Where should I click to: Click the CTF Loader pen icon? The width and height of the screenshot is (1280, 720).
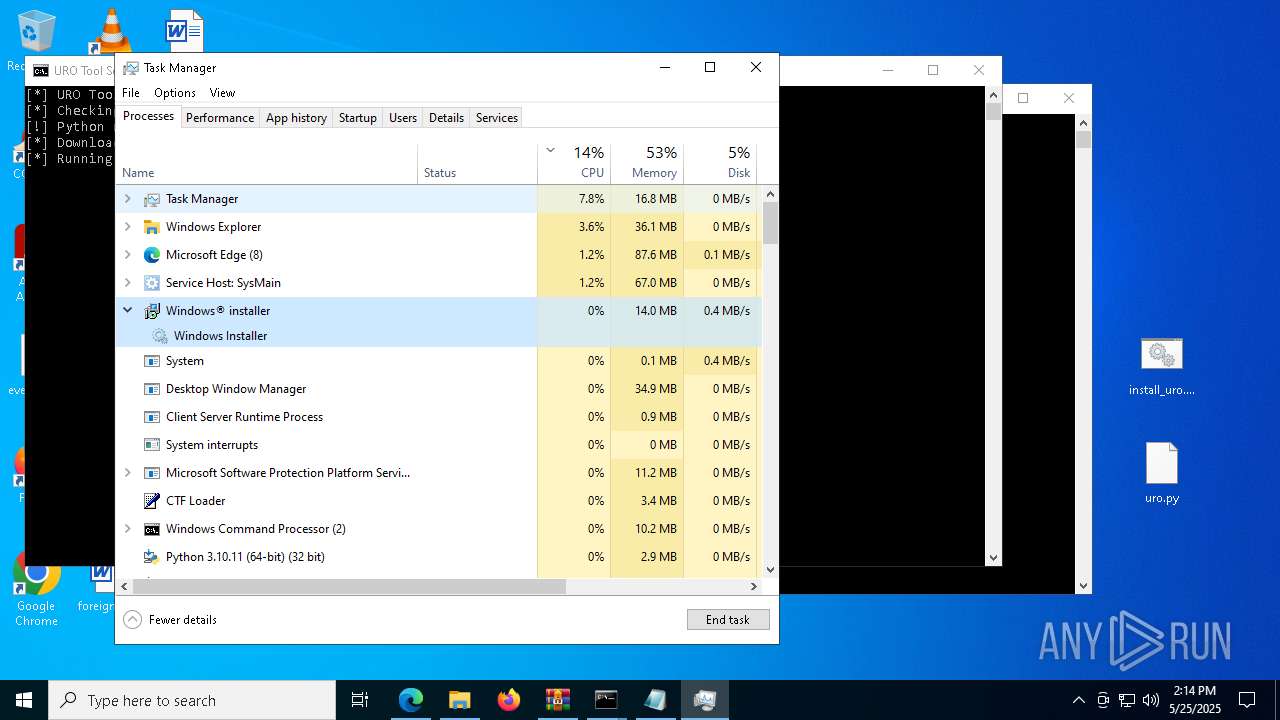152,501
